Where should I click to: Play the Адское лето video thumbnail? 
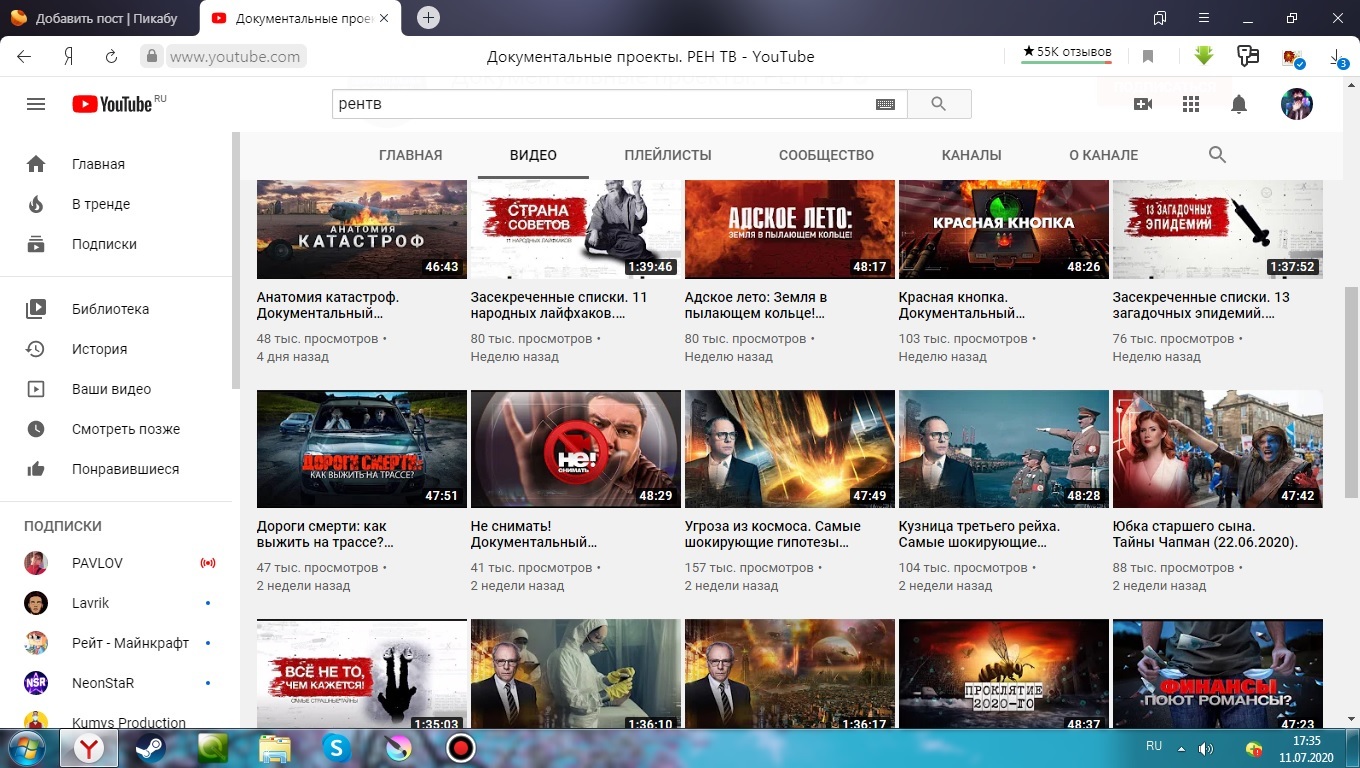tap(790, 229)
